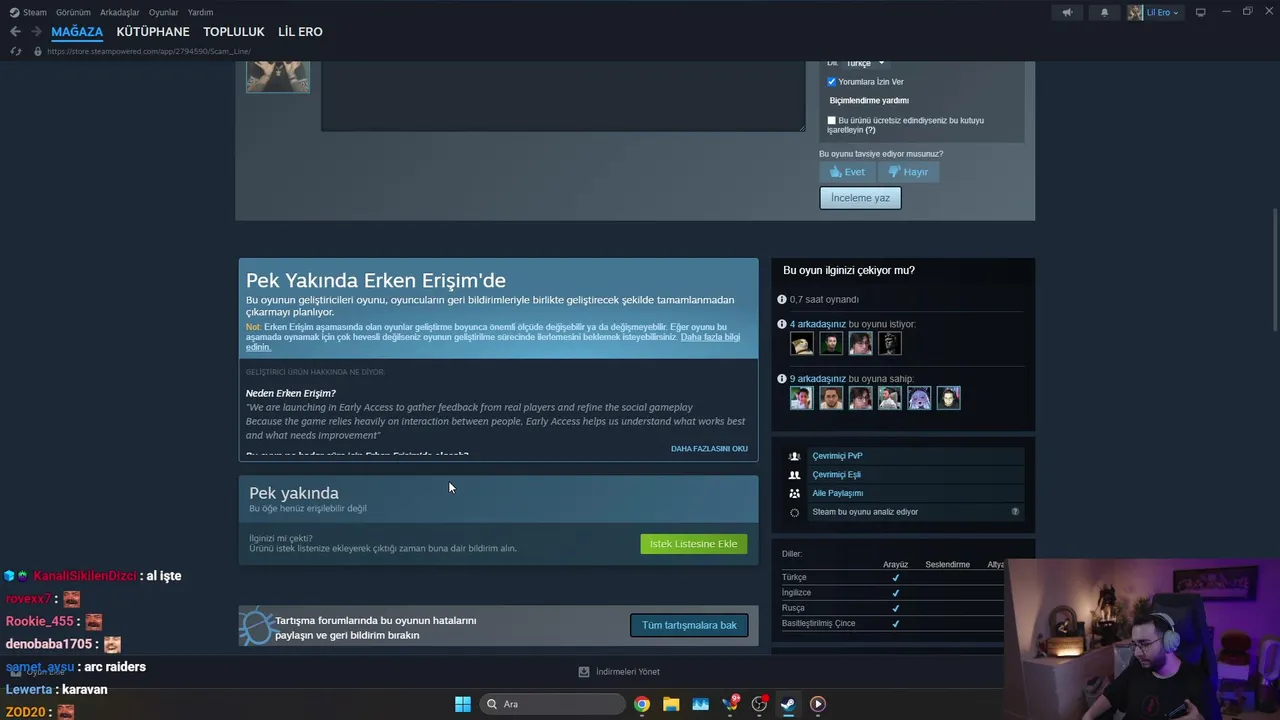Click the Evet thumbs-up button

tap(847, 172)
